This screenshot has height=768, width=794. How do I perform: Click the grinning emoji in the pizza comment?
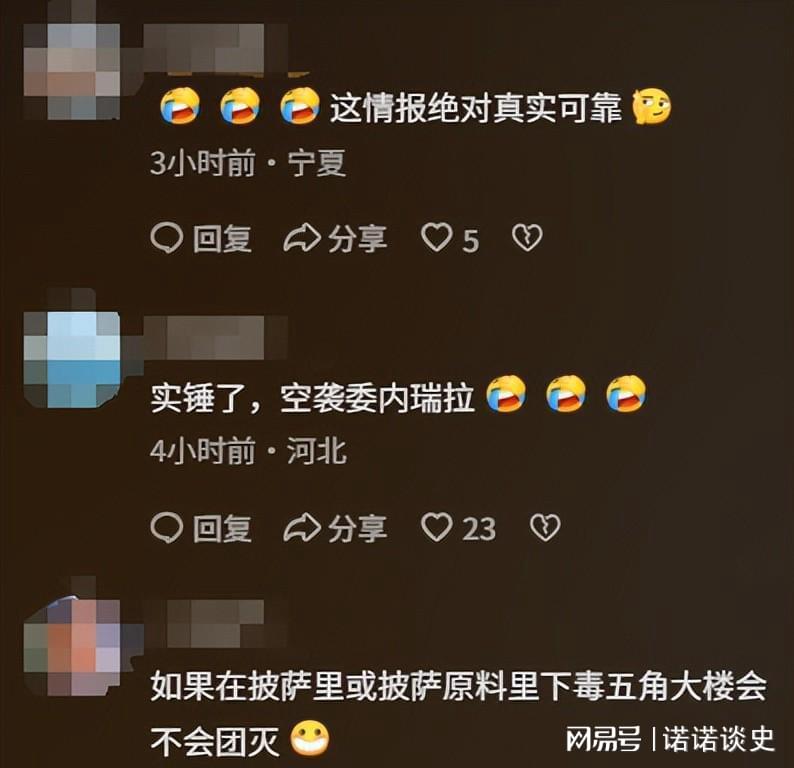click(310, 738)
